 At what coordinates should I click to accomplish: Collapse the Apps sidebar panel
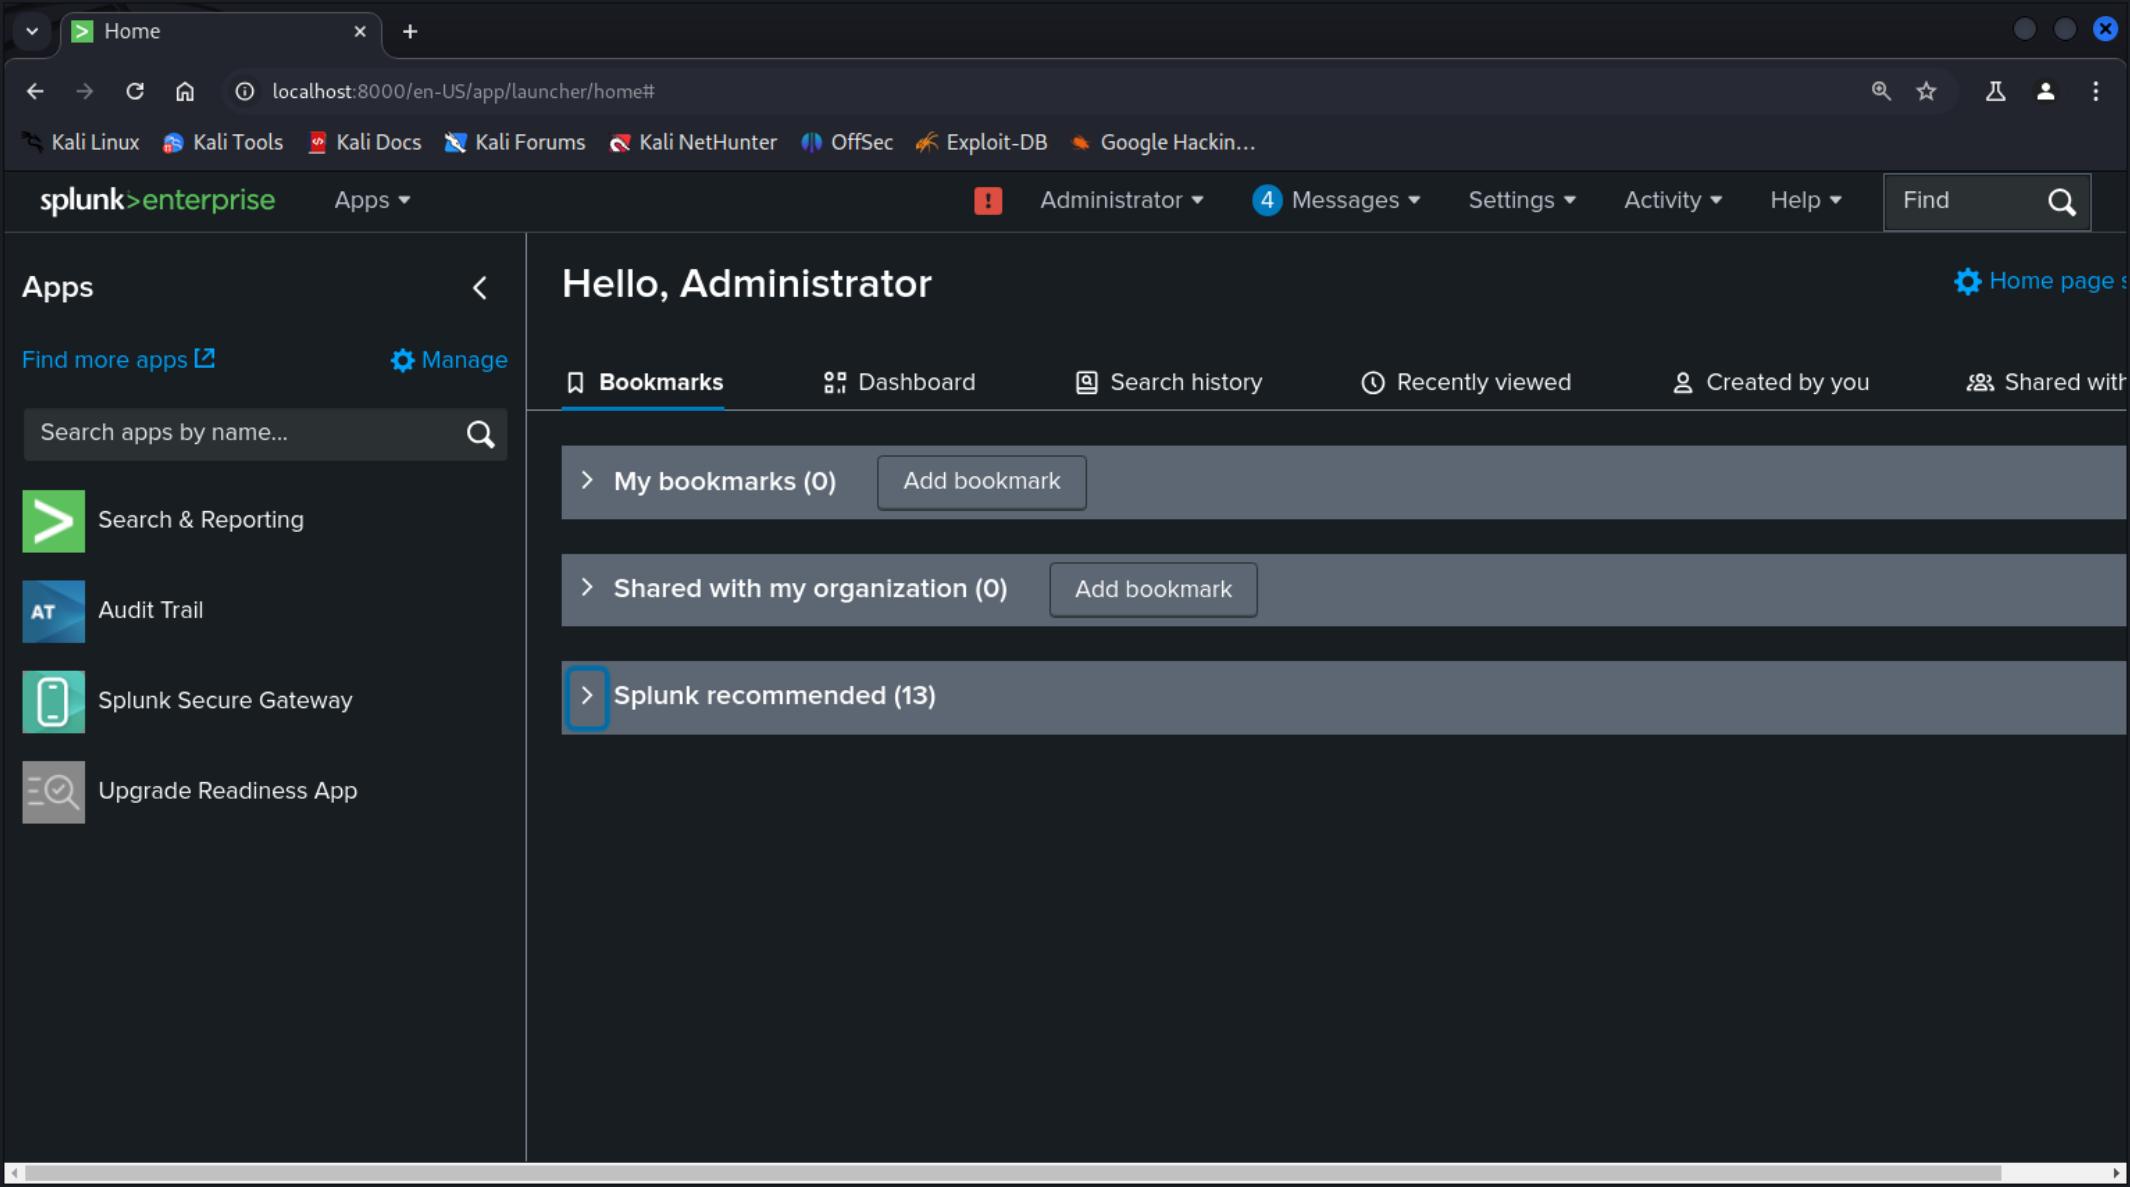click(480, 288)
